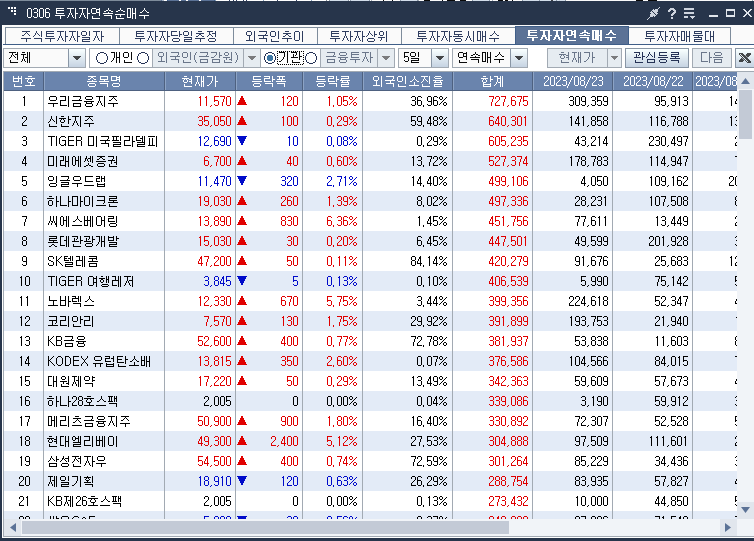Open the 연속매수 dropdown
This screenshot has height=541, width=754.
point(518,58)
